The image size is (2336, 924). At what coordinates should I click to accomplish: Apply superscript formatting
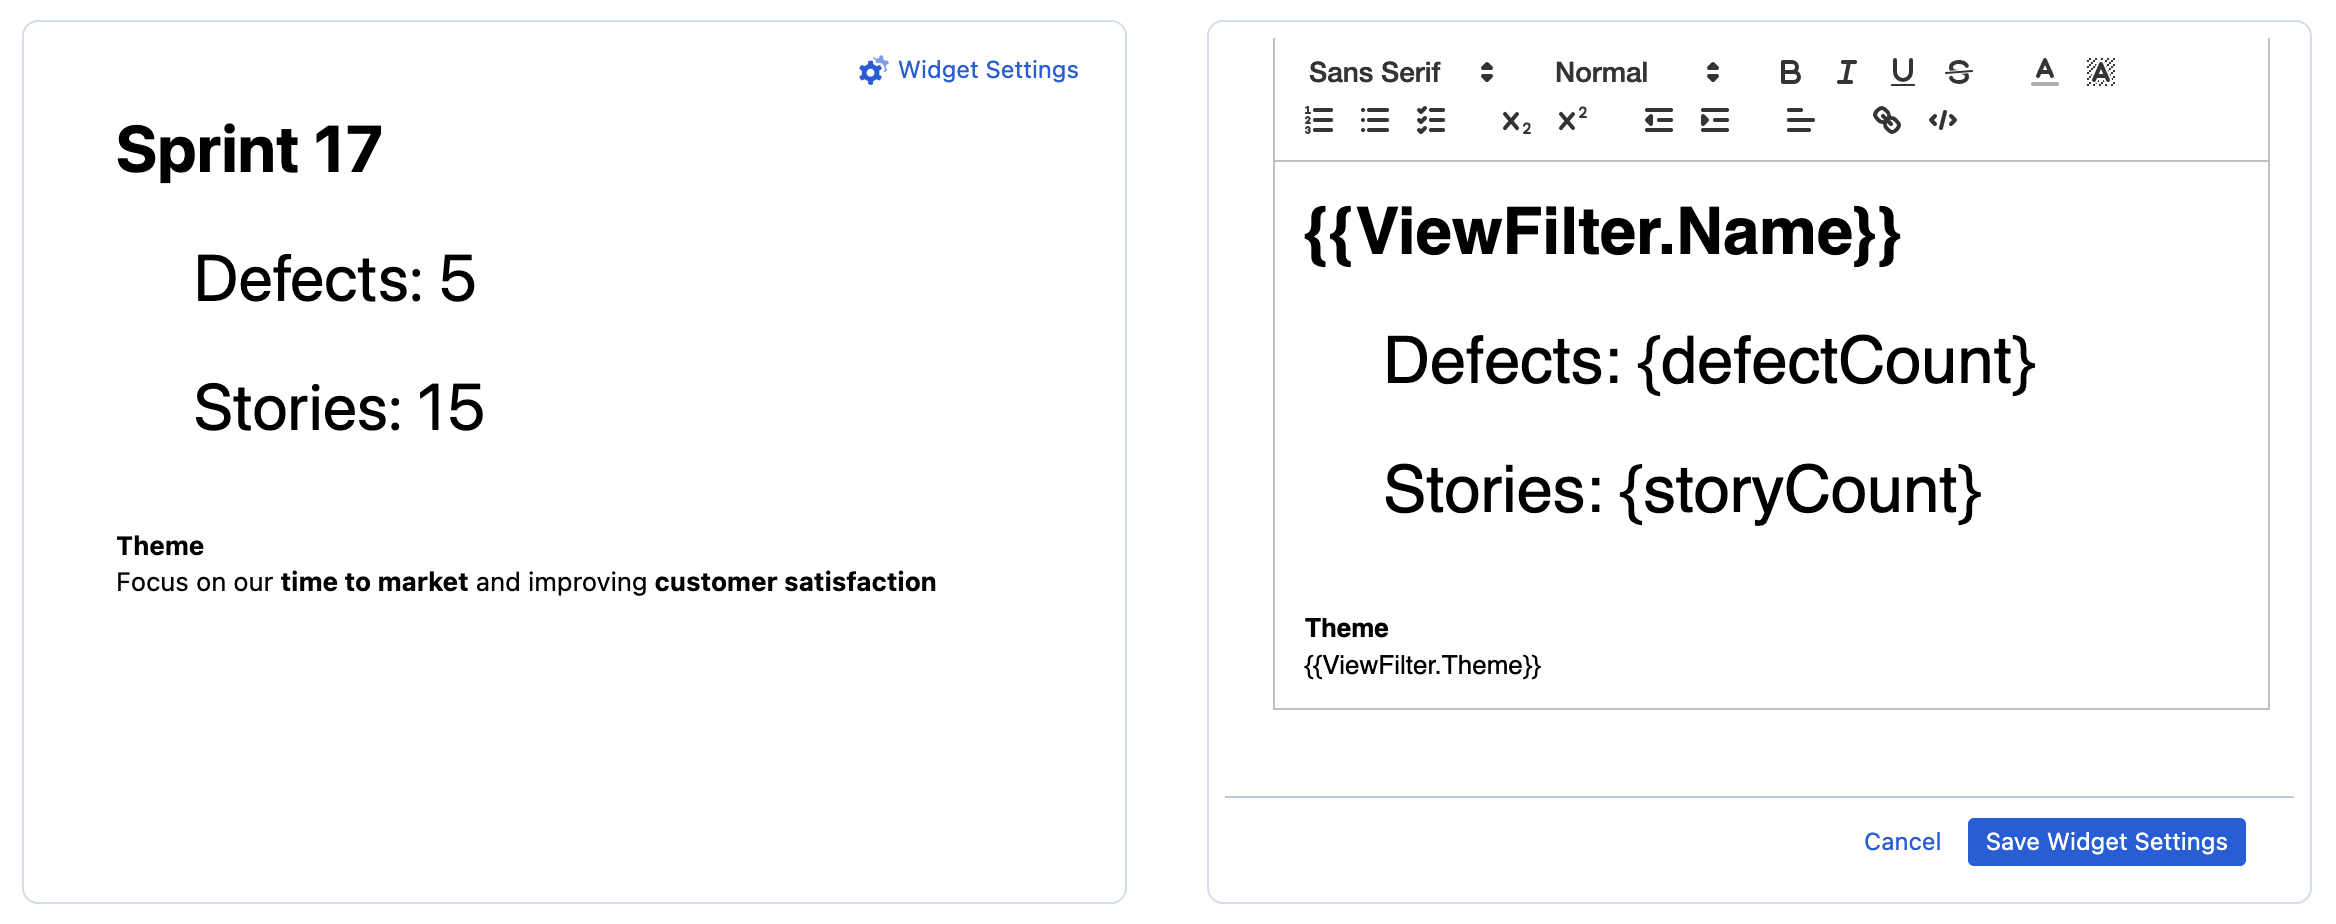(x=1570, y=120)
